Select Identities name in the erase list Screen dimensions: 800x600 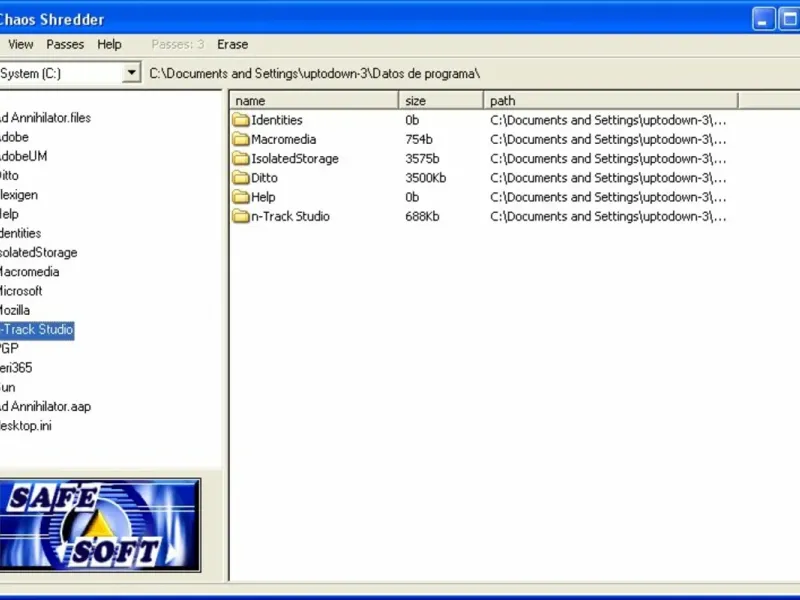277,120
